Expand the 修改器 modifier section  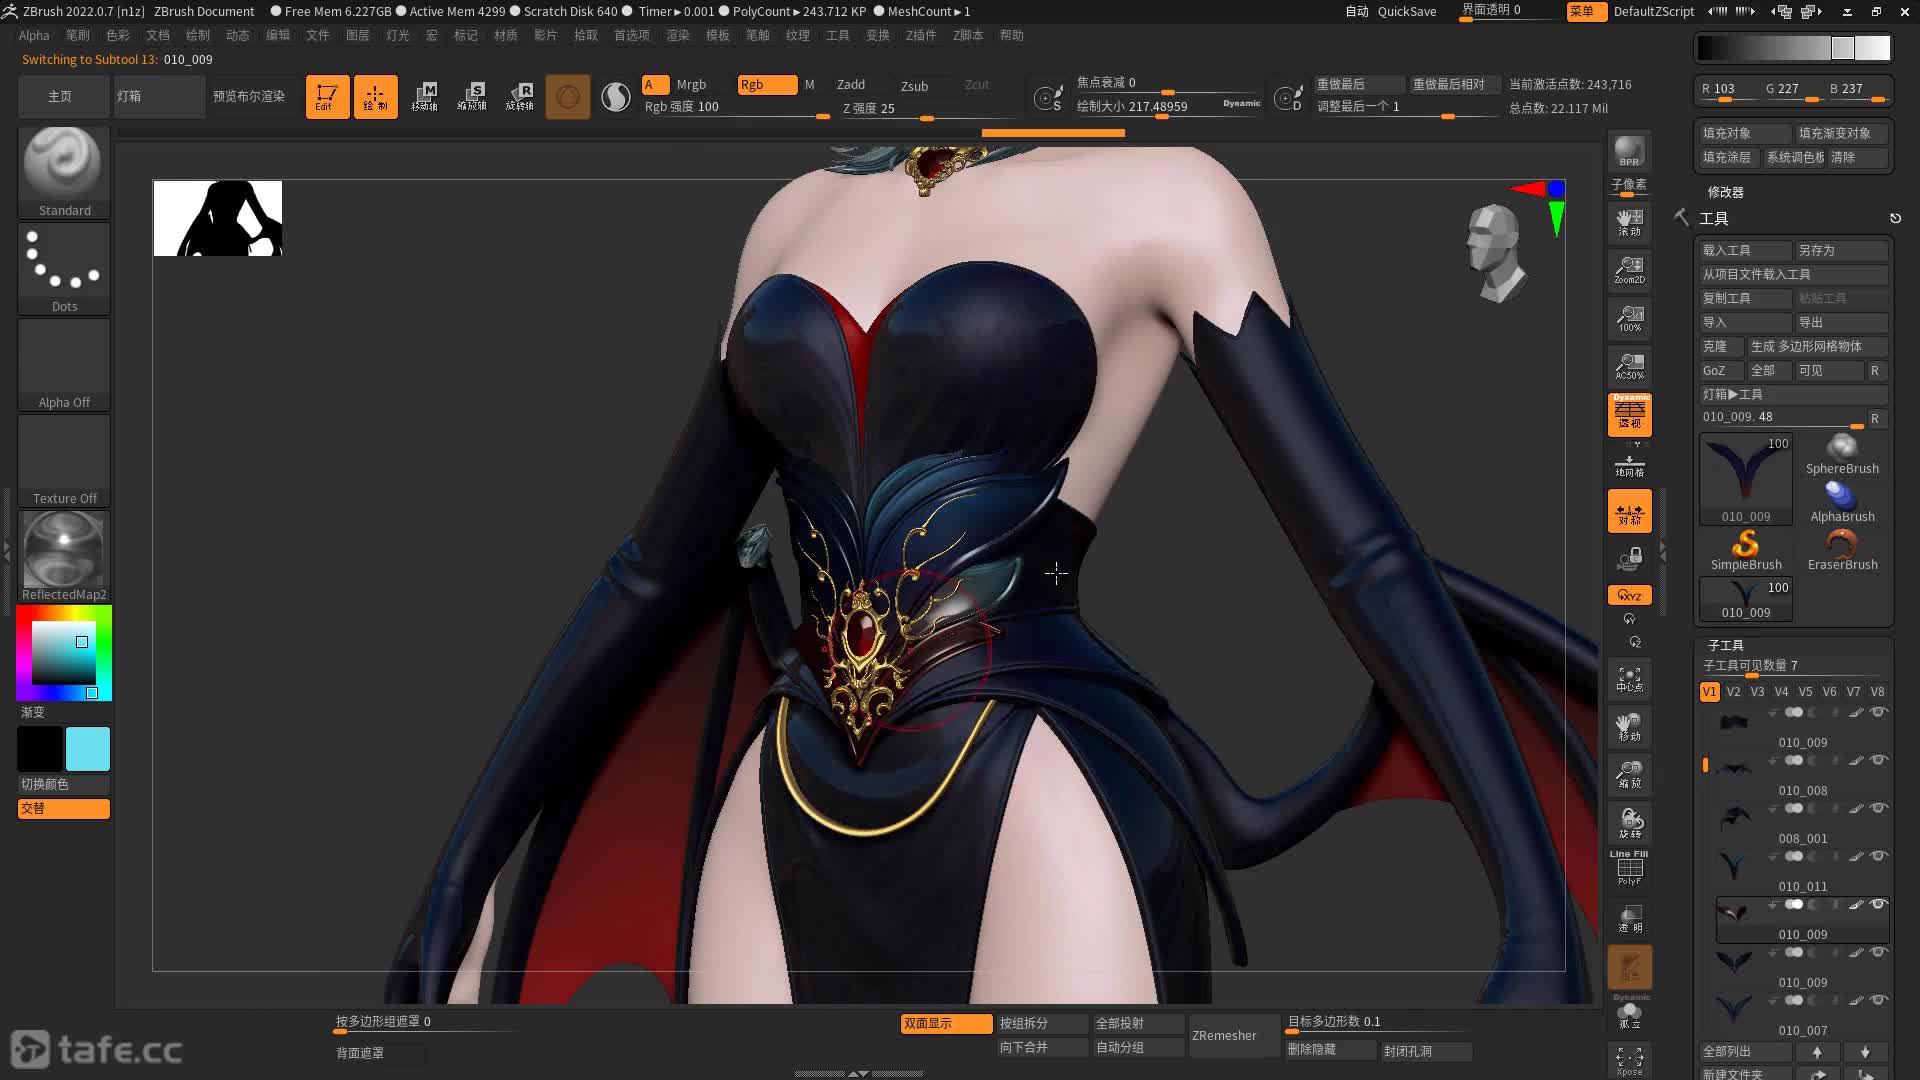pyautogui.click(x=1725, y=192)
